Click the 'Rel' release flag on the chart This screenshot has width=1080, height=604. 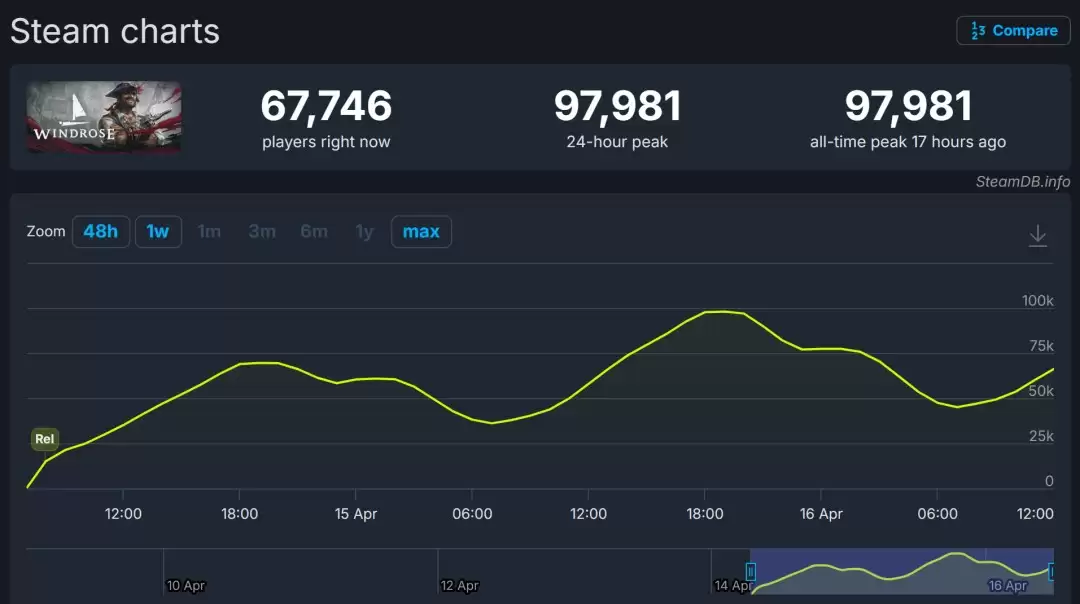click(x=44, y=438)
